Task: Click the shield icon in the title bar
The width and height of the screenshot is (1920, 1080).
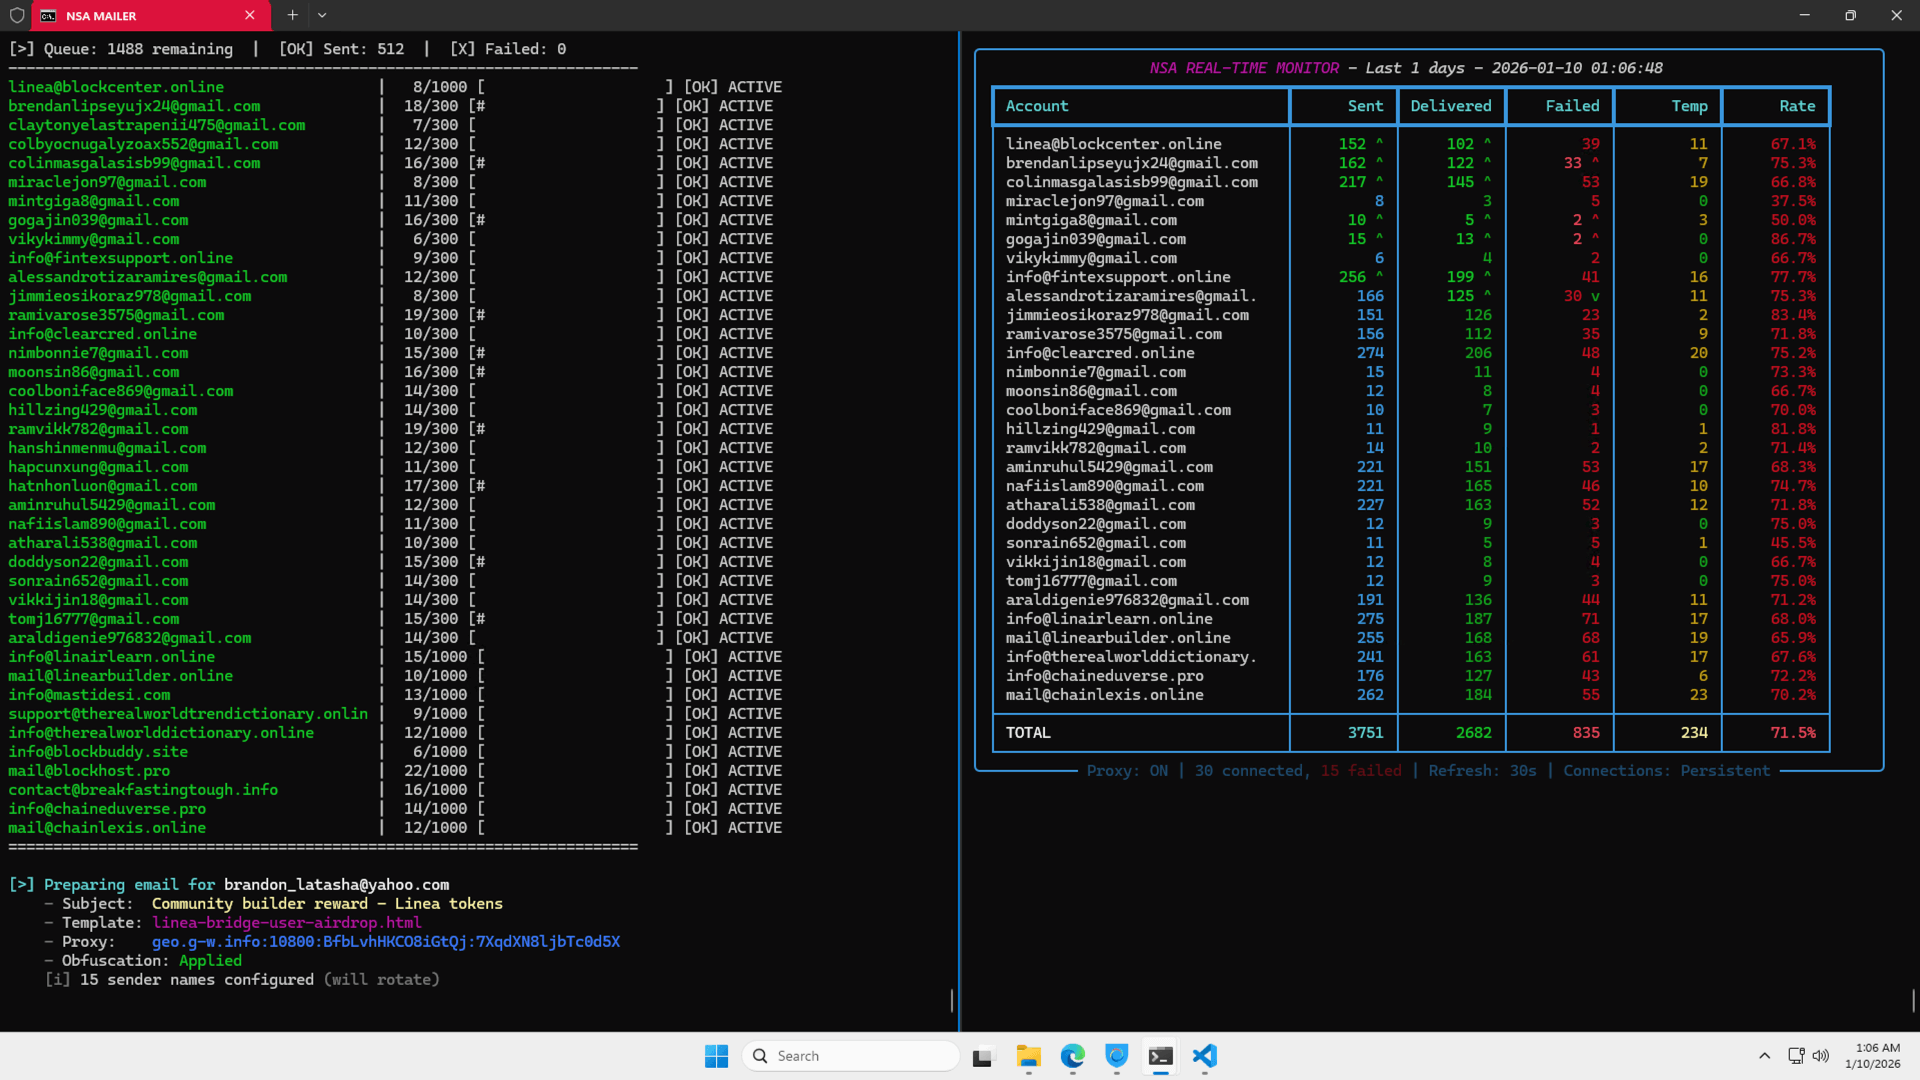Action: (16, 15)
